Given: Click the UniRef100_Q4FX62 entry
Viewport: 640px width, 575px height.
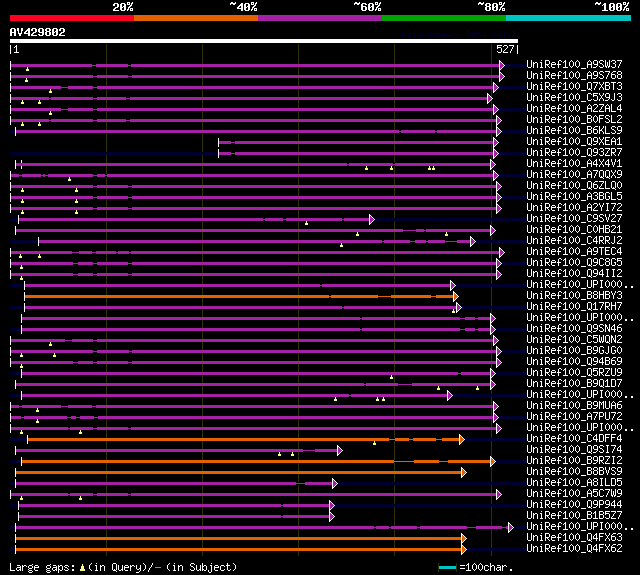Looking at the screenshot, I should (574, 549).
